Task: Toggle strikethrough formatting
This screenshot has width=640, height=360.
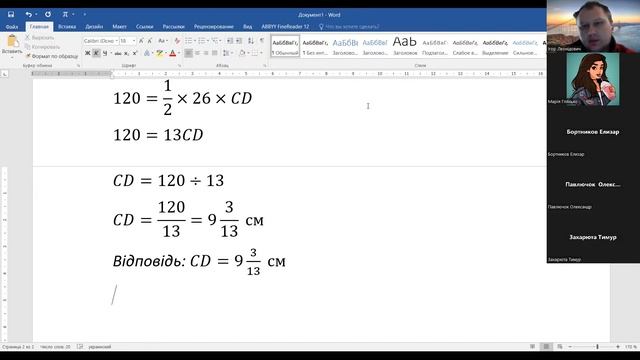Action: (118, 53)
